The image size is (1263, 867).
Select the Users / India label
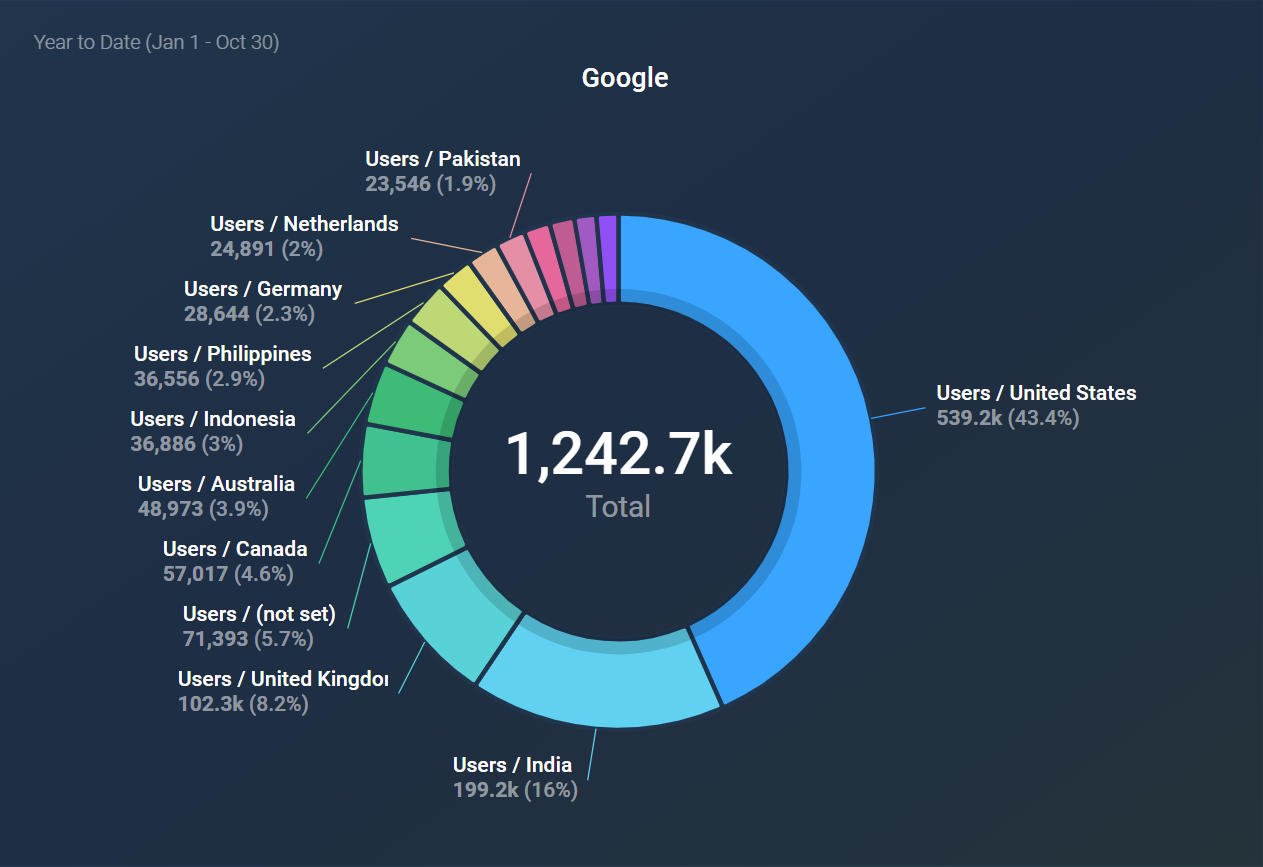point(512,764)
